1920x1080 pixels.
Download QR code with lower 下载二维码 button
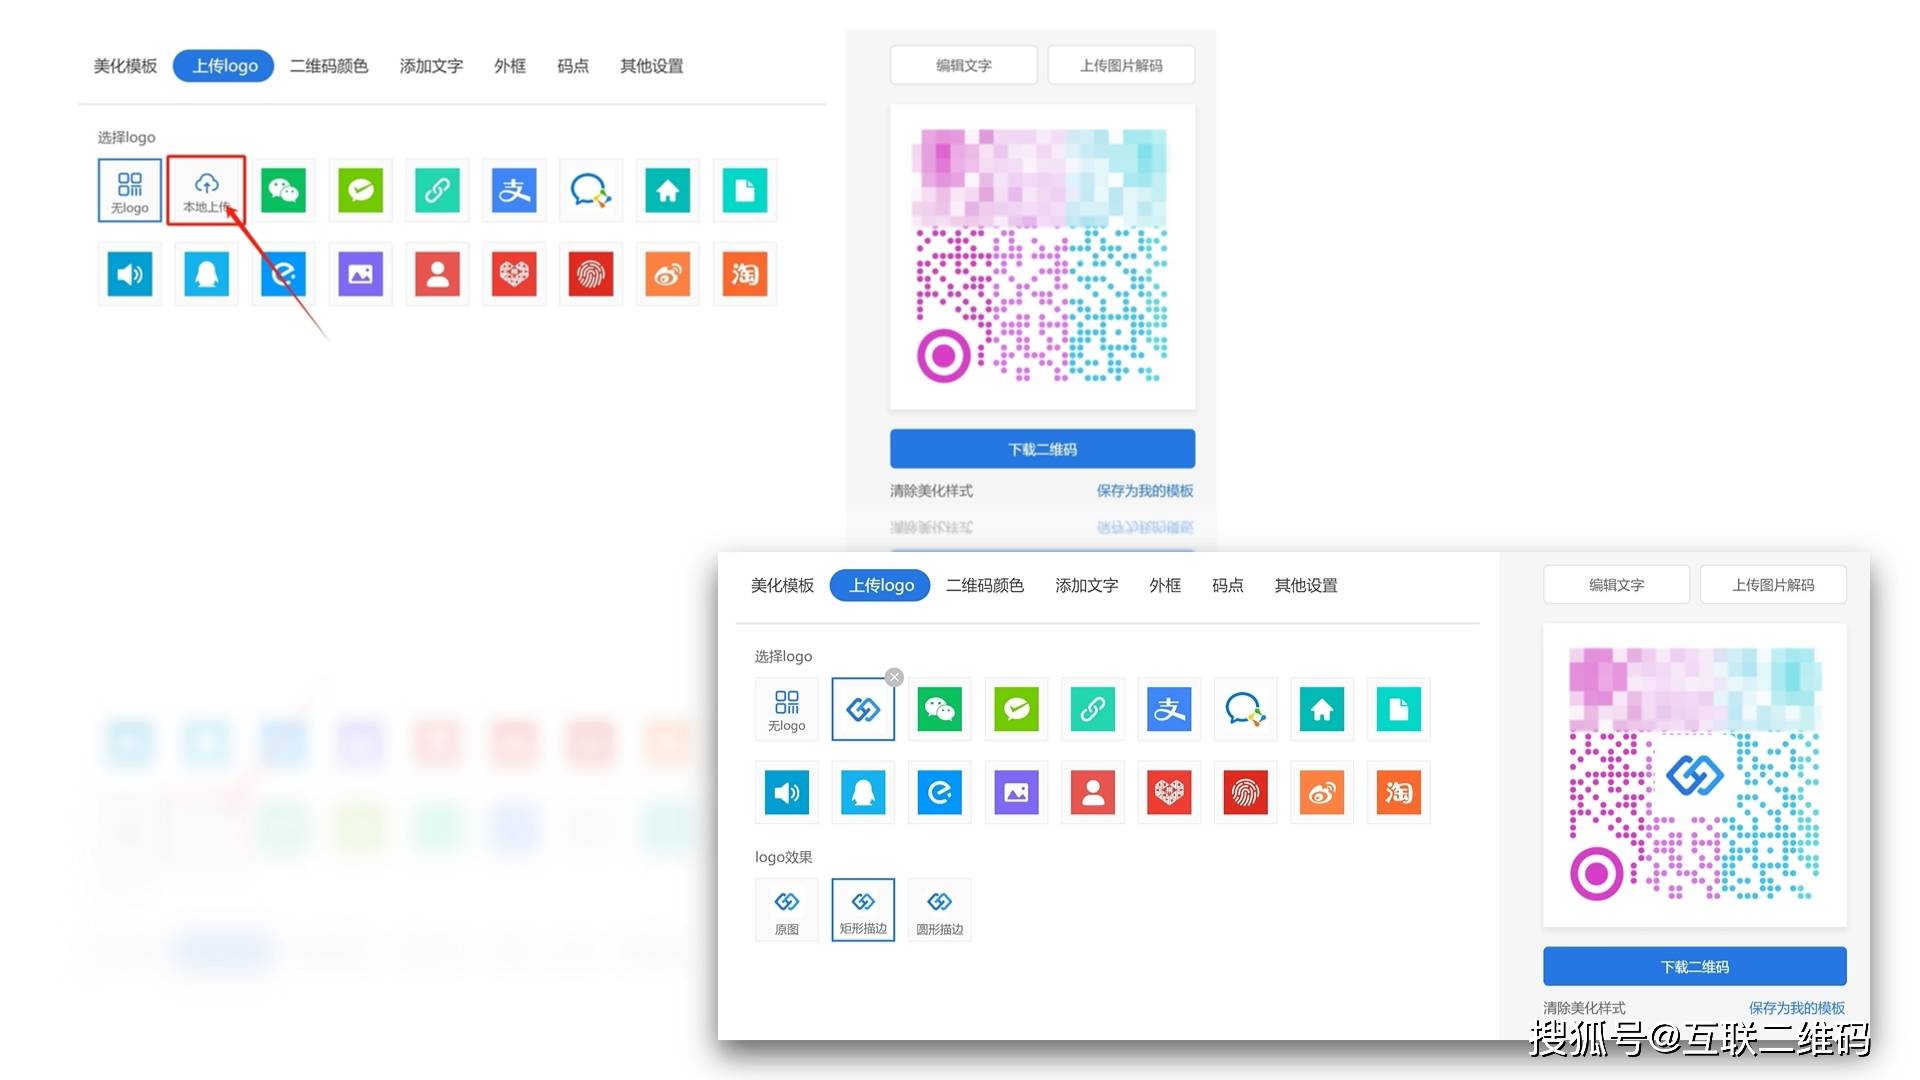1695,967
